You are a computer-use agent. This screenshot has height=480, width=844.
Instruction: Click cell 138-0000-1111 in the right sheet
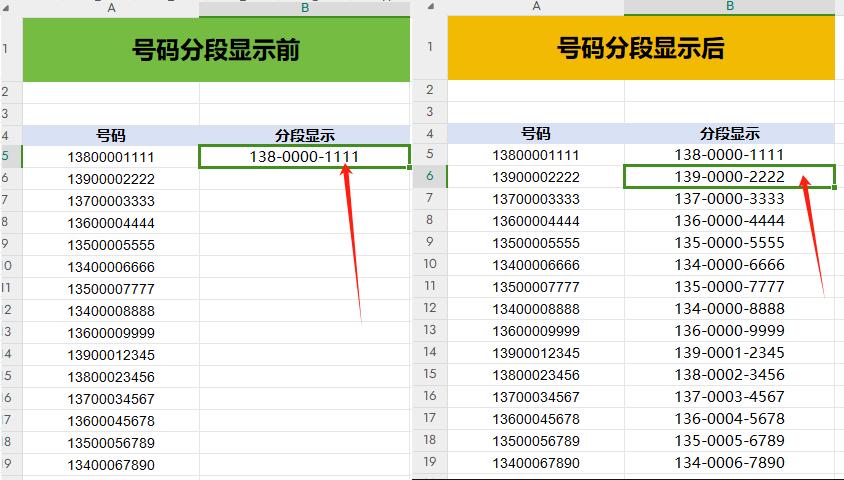[x=730, y=154]
